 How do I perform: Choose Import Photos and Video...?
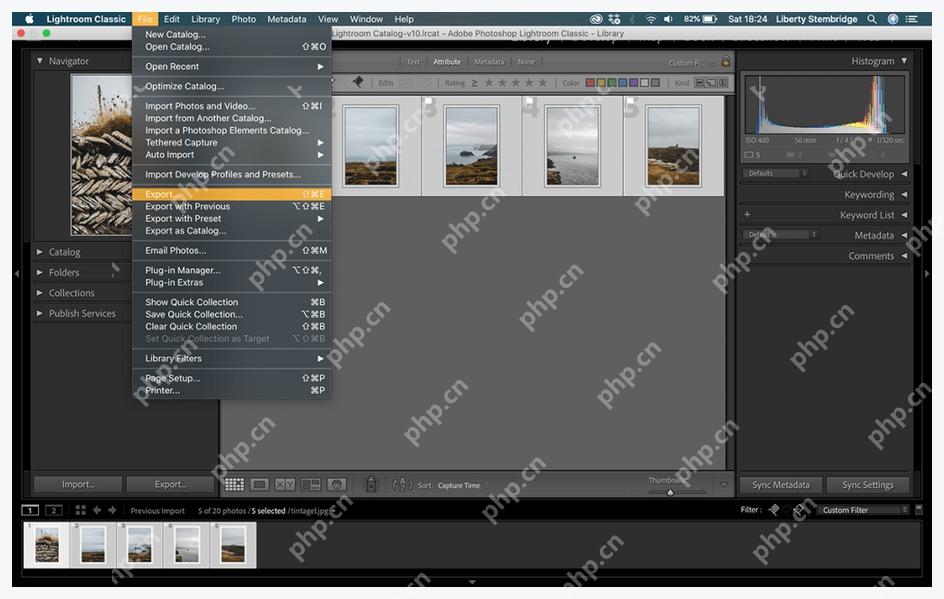pos(232,106)
